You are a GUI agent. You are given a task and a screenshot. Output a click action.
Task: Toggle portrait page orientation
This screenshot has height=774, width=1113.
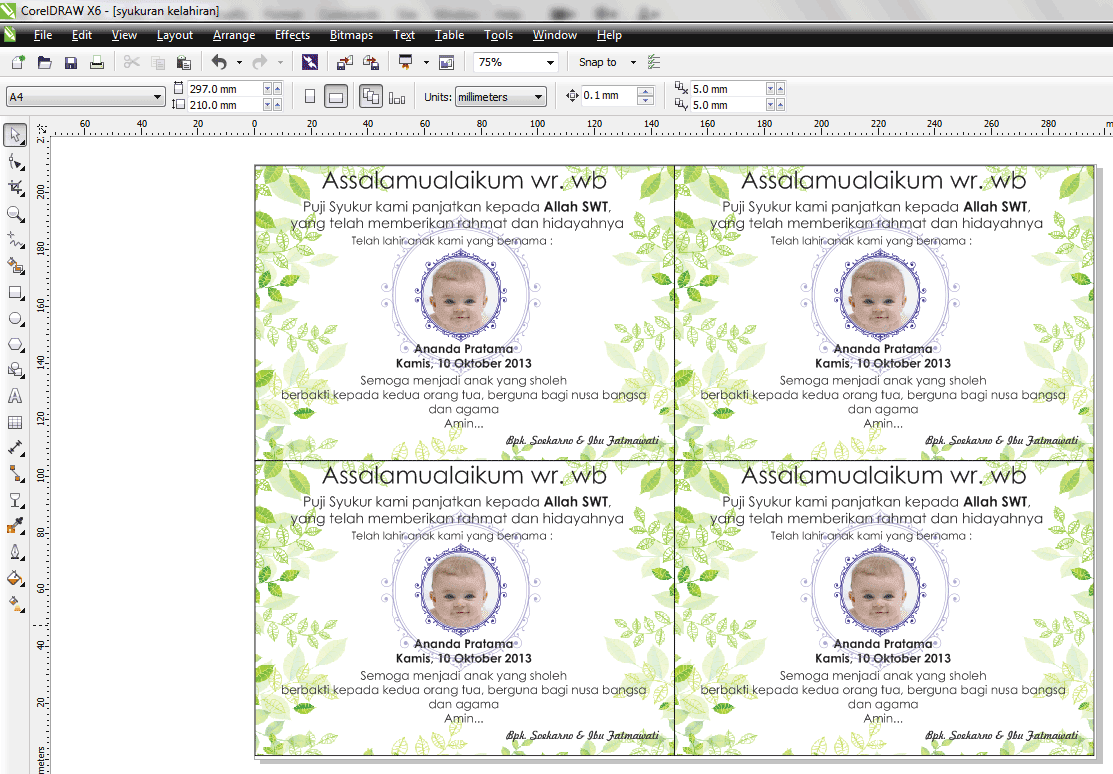(x=310, y=95)
